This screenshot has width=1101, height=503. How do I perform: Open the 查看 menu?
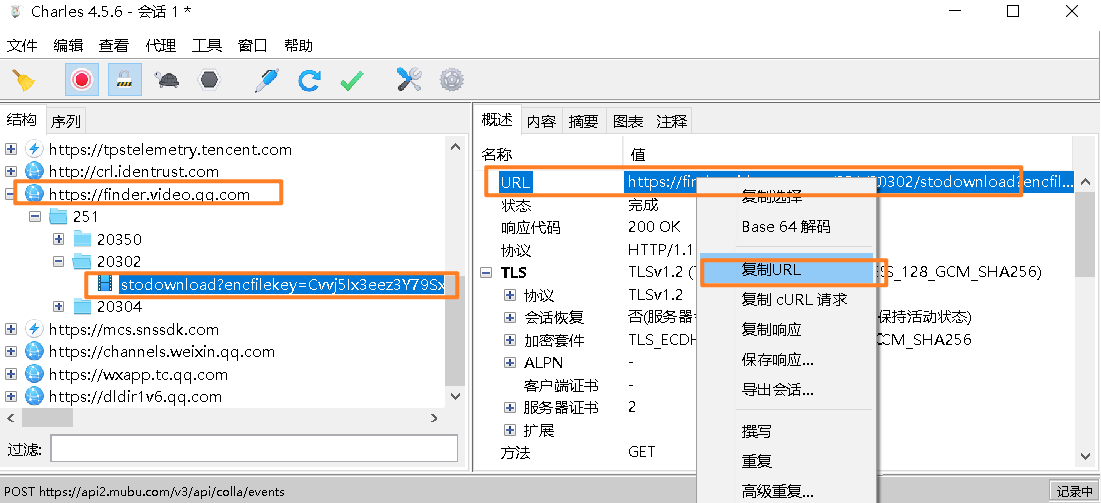tap(114, 46)
